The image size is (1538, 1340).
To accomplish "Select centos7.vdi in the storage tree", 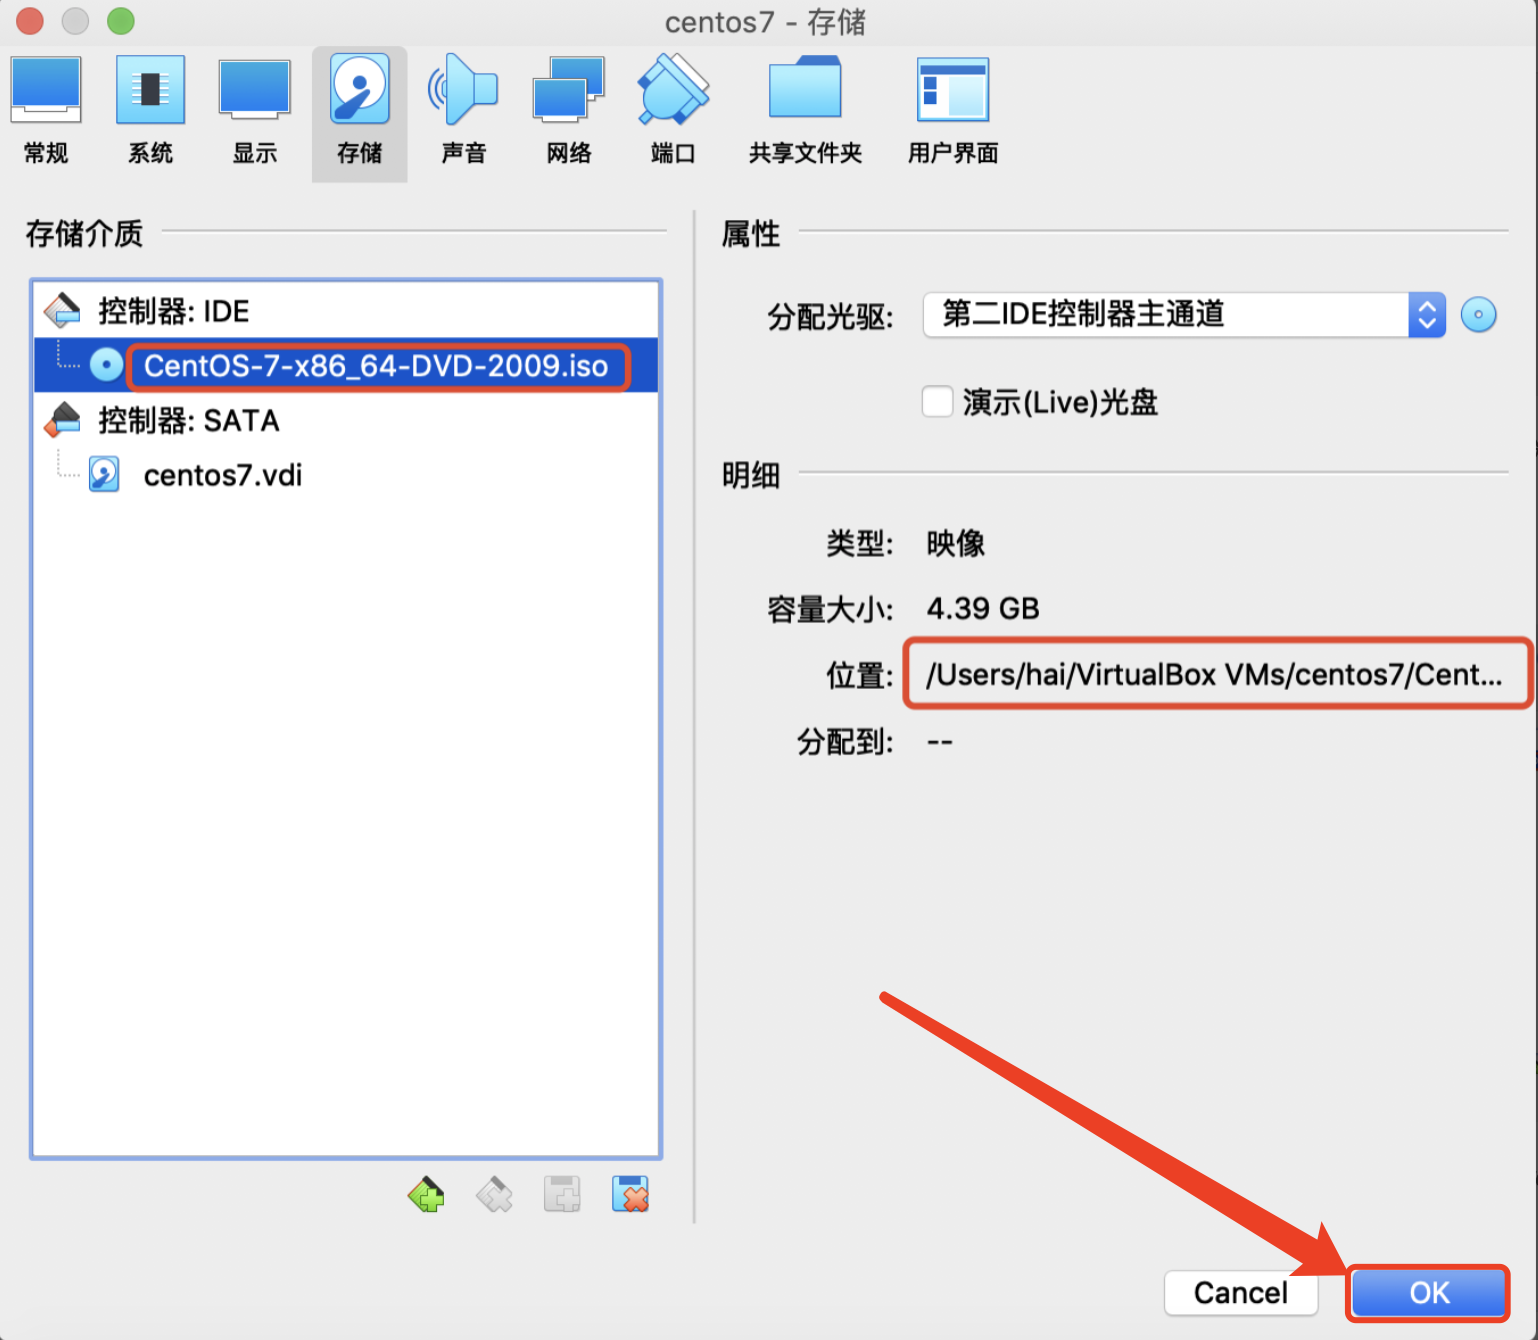I will pyautogui.click(x=346, y=474).
